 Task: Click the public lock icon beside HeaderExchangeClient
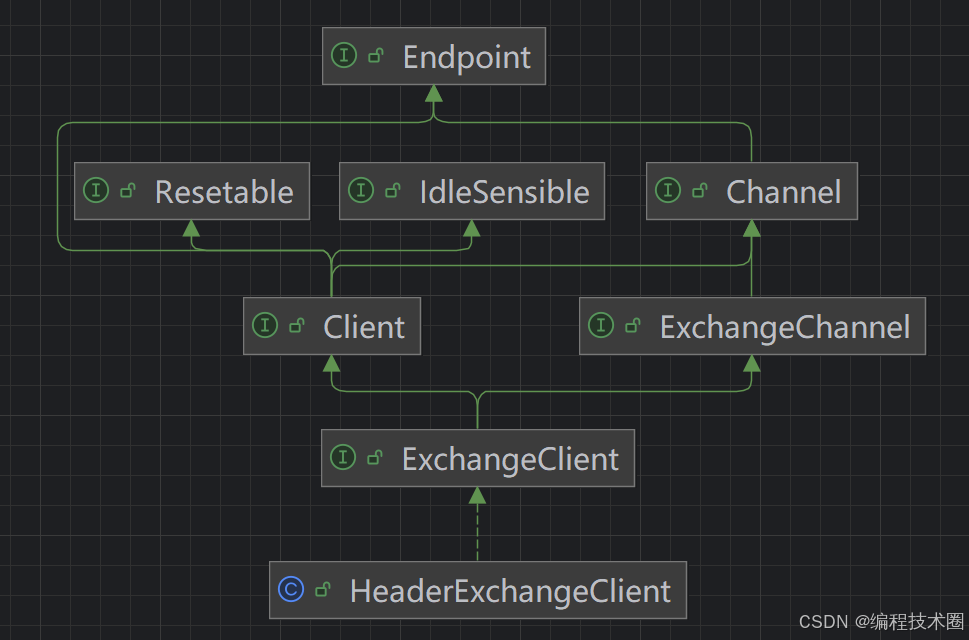pyautogui.click(x=323, y=590)
